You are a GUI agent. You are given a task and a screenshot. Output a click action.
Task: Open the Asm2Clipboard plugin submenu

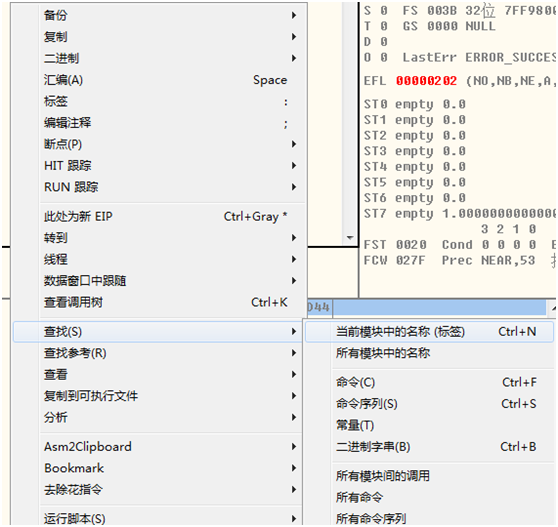click(158, 447)
